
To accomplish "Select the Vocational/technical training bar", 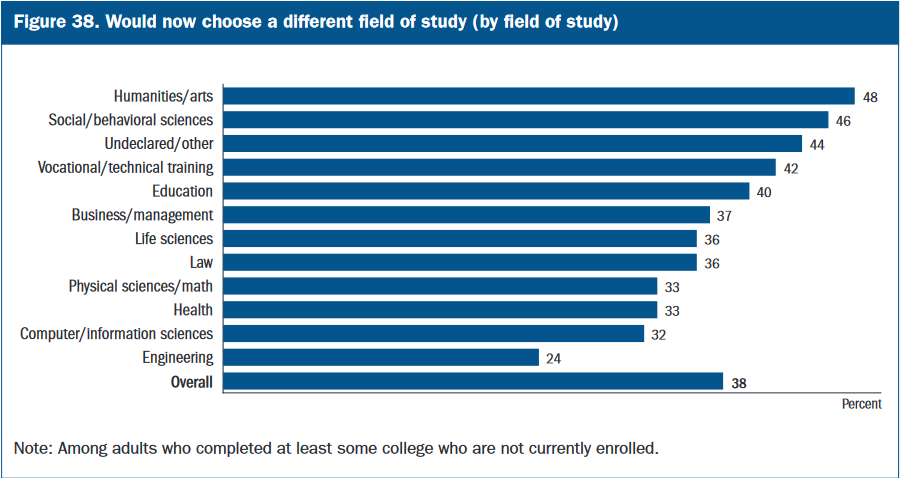I will click(x=499, y=167).
